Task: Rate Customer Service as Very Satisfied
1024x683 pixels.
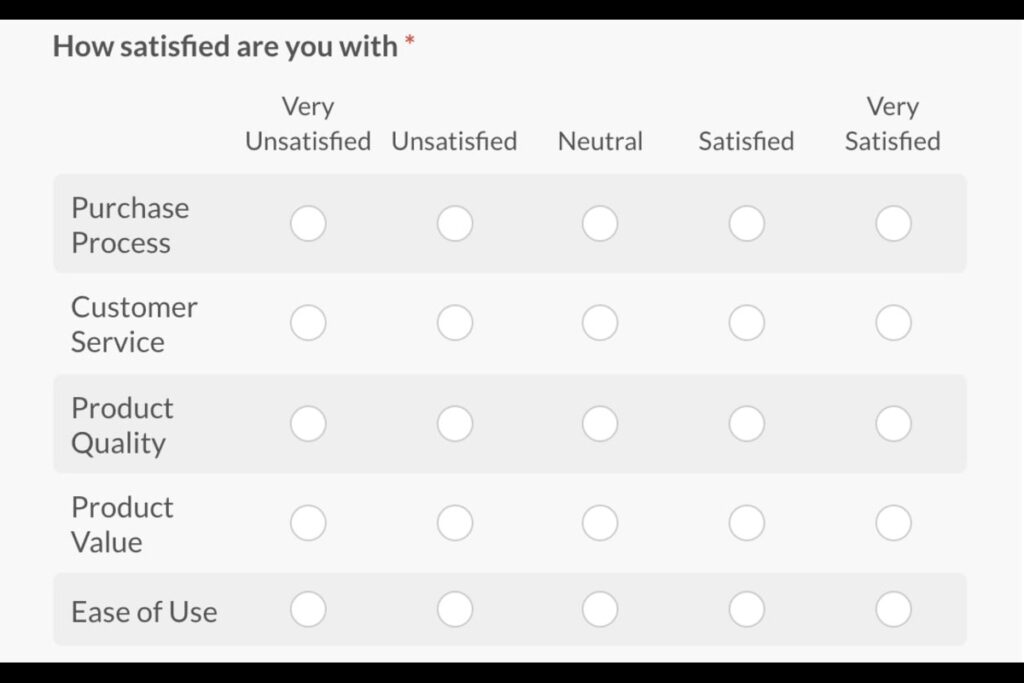Action: click(893, 323)
